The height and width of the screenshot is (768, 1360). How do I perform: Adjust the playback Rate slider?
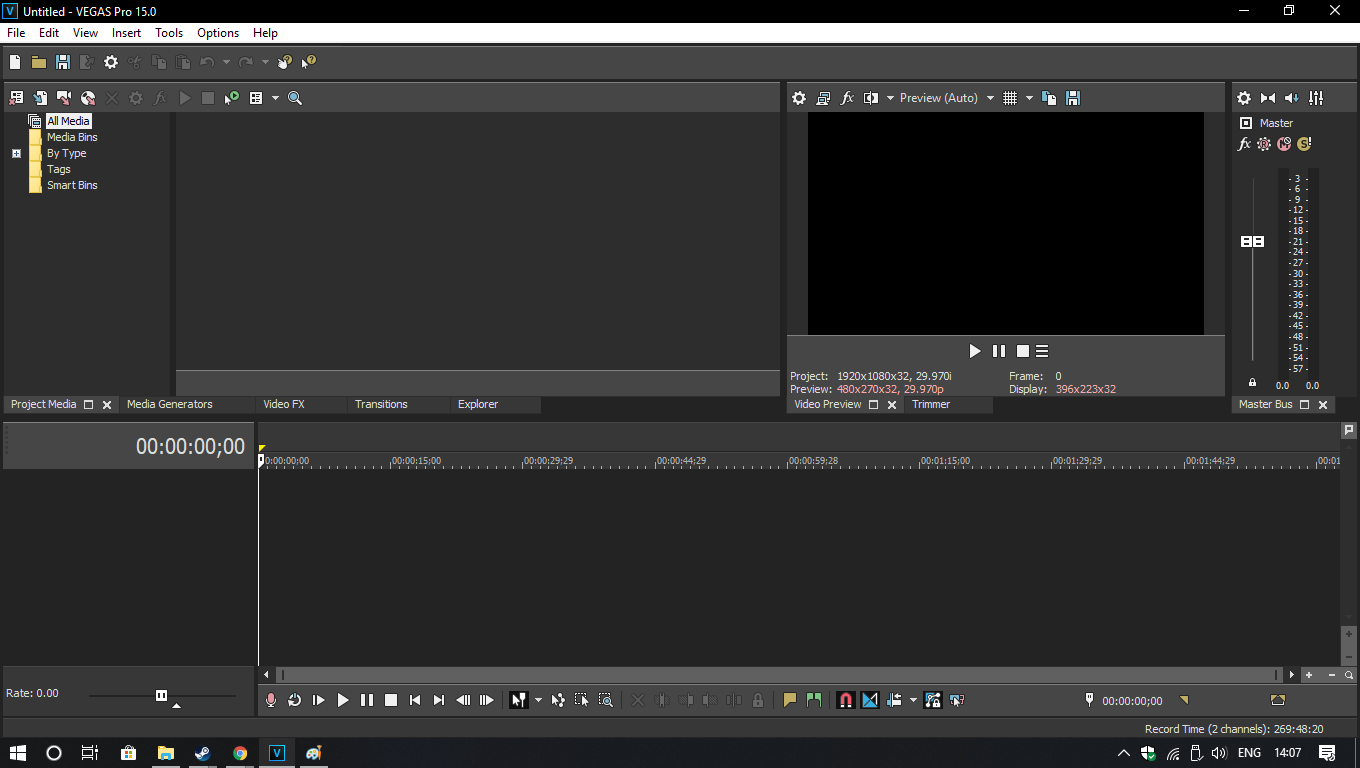[x=161, y=693]
